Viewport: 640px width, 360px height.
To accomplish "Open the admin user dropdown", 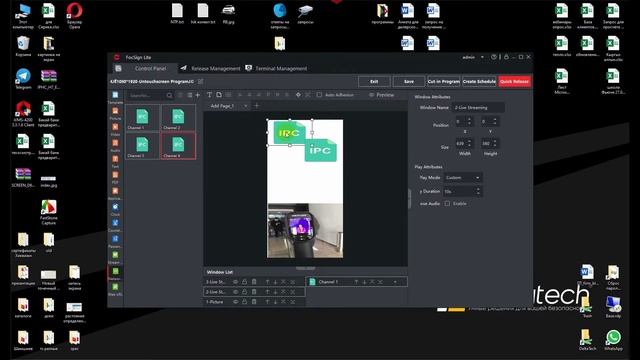I will (x=482, y=57).
